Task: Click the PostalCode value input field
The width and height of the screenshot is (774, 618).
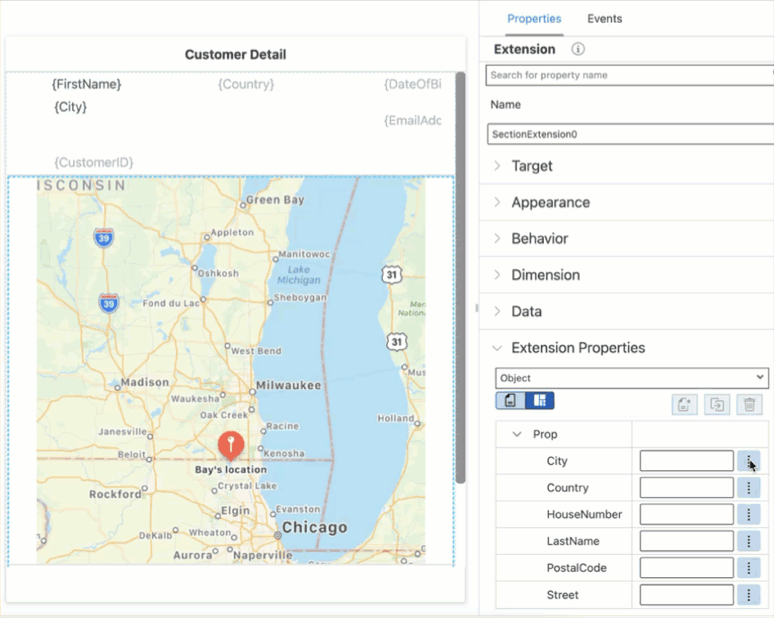Action: pos(686,568)
